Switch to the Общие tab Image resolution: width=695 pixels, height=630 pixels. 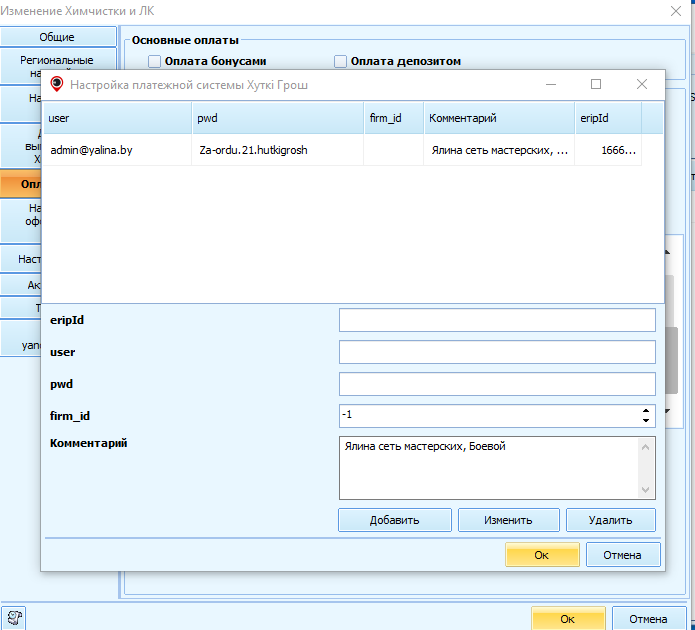(57, 36)
